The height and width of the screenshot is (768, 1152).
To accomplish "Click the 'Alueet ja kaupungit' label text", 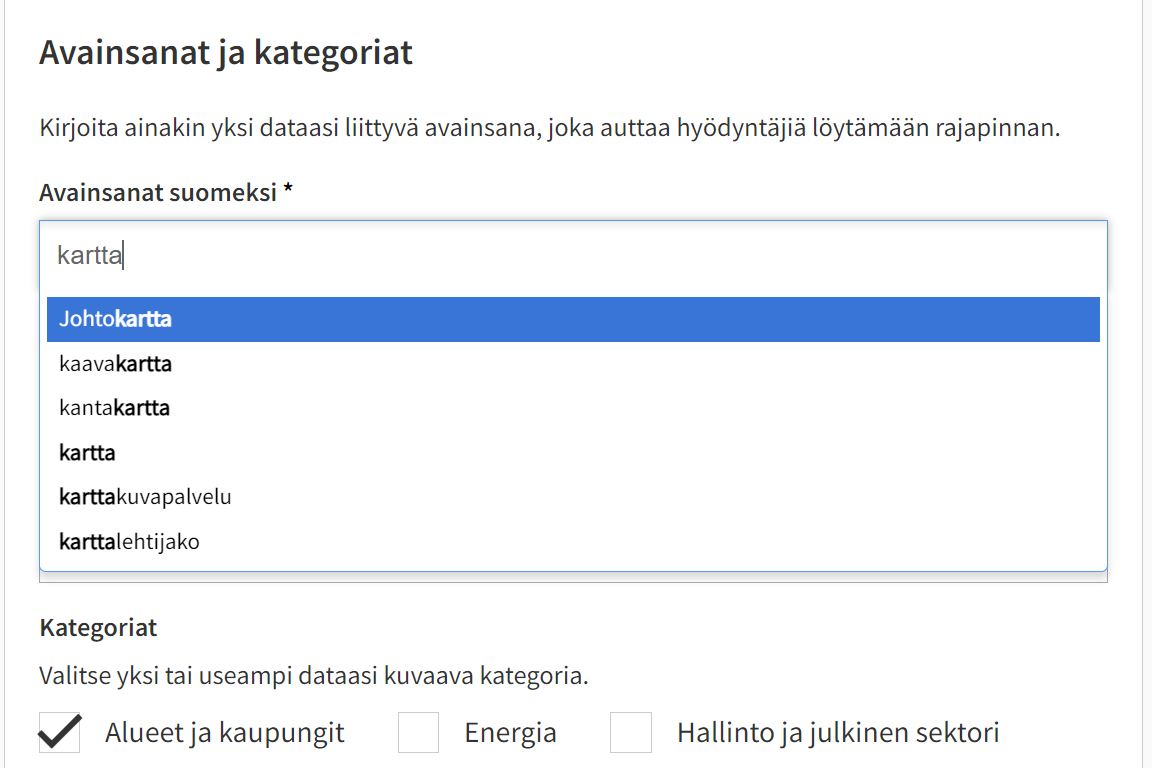I will click(224, 733).
